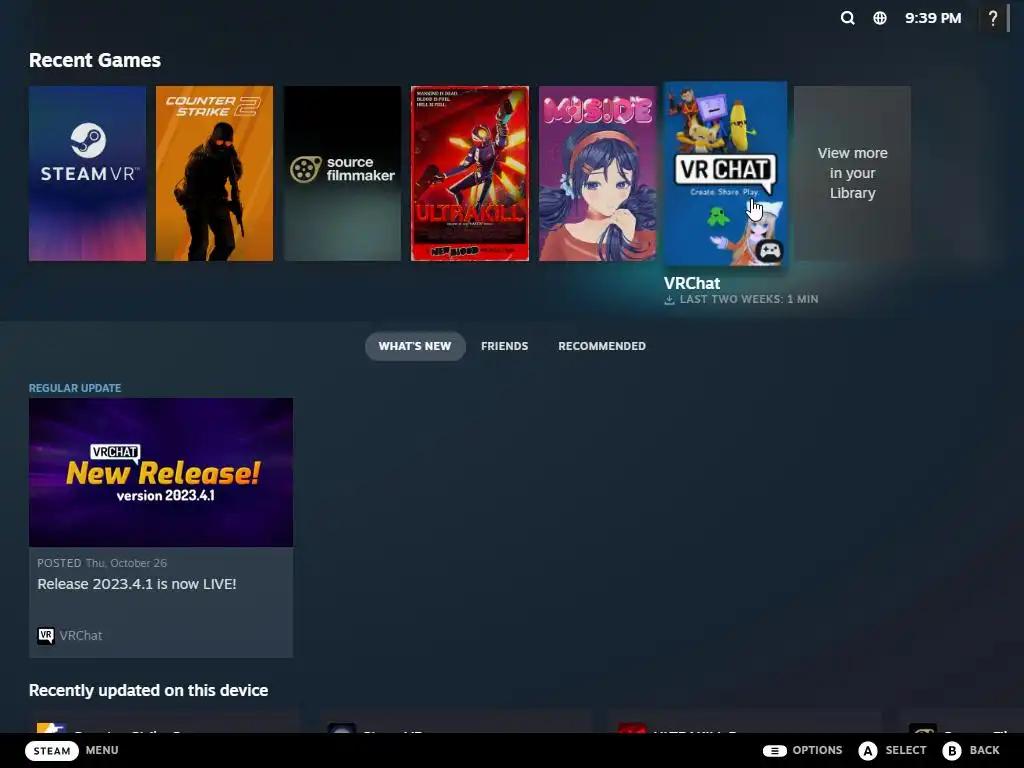Switch to the Friends tab
The height and width of the screenshot is (768, 1024).
point(504,346)
